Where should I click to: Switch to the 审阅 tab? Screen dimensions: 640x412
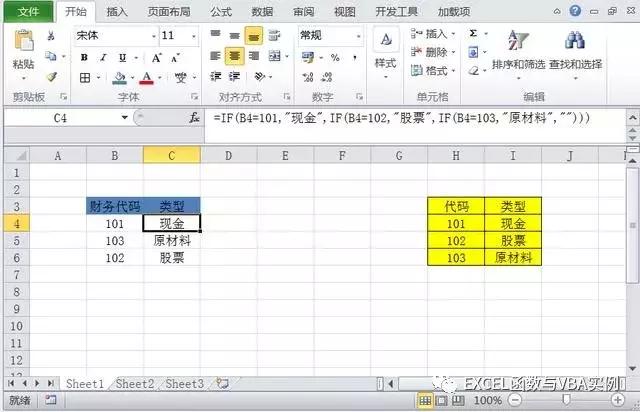[303, 11]
